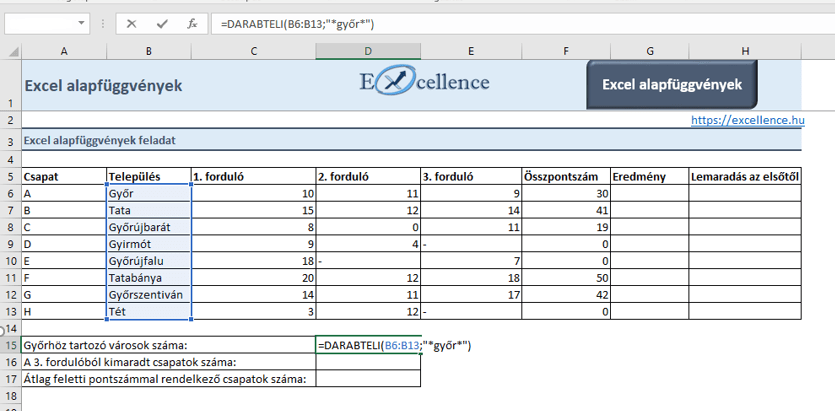Select the Tatabánya cell
This screenshot has width=835, height=411.
149,278
